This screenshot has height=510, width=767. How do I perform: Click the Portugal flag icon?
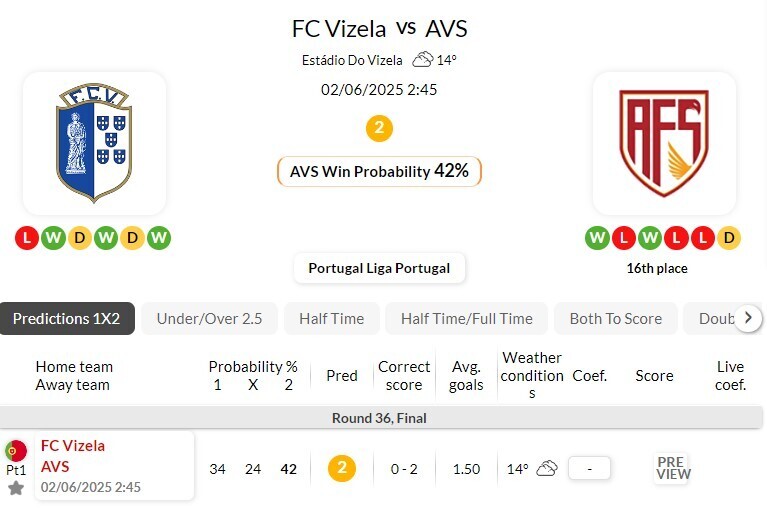pyautogui.click(x=16, y=451)
